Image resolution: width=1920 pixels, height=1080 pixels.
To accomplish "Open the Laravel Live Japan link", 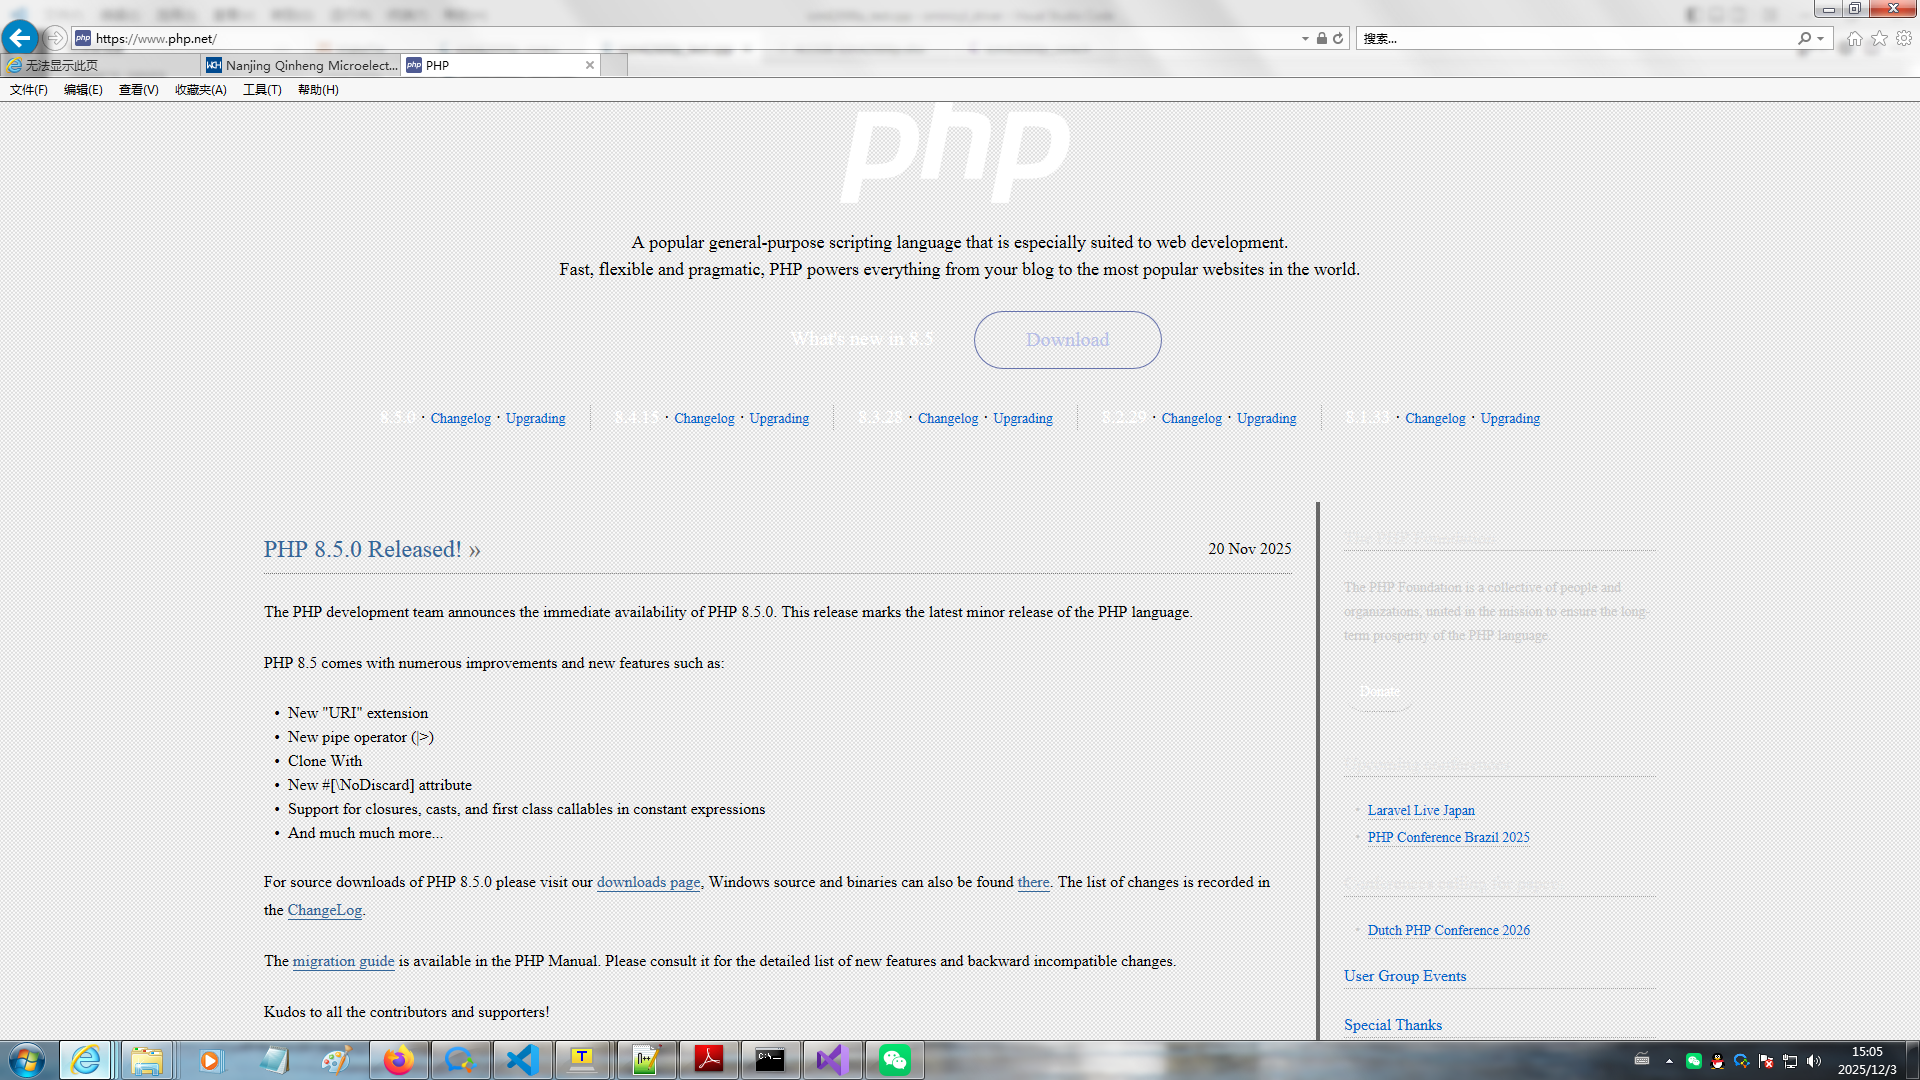I will pyautogui.click(x=1420, y=810).
